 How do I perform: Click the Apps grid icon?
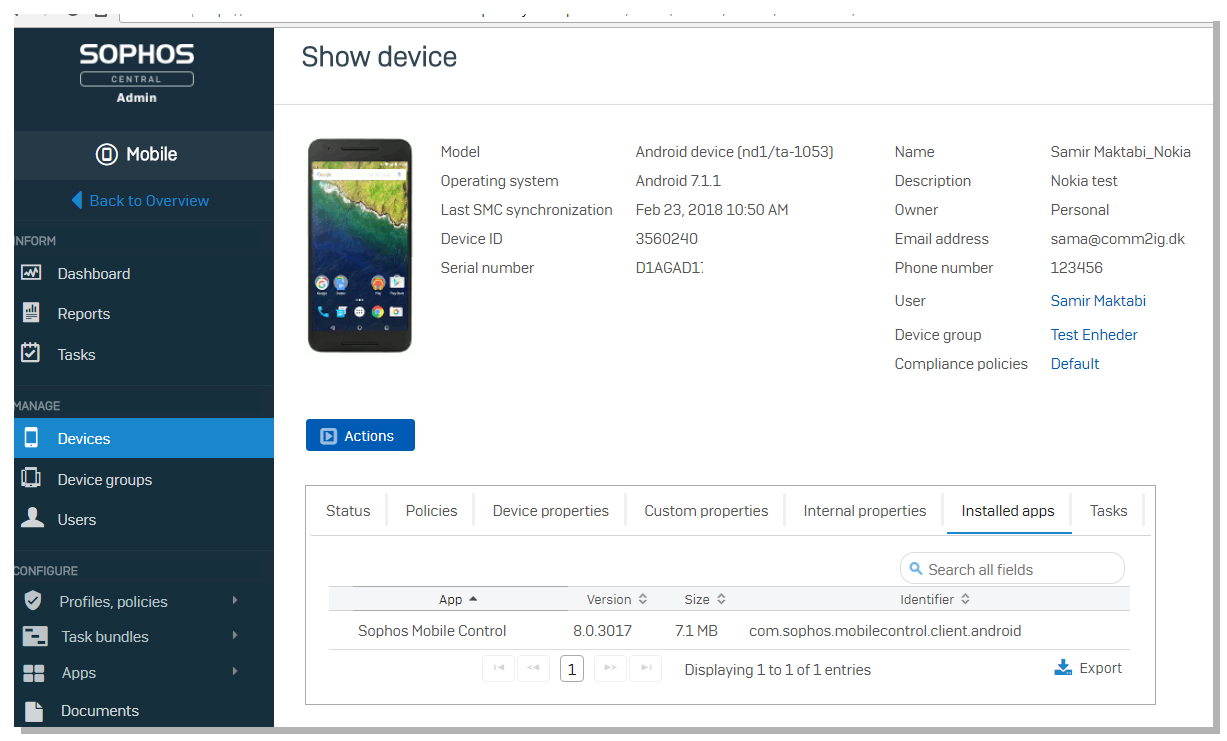pos(34,673)
